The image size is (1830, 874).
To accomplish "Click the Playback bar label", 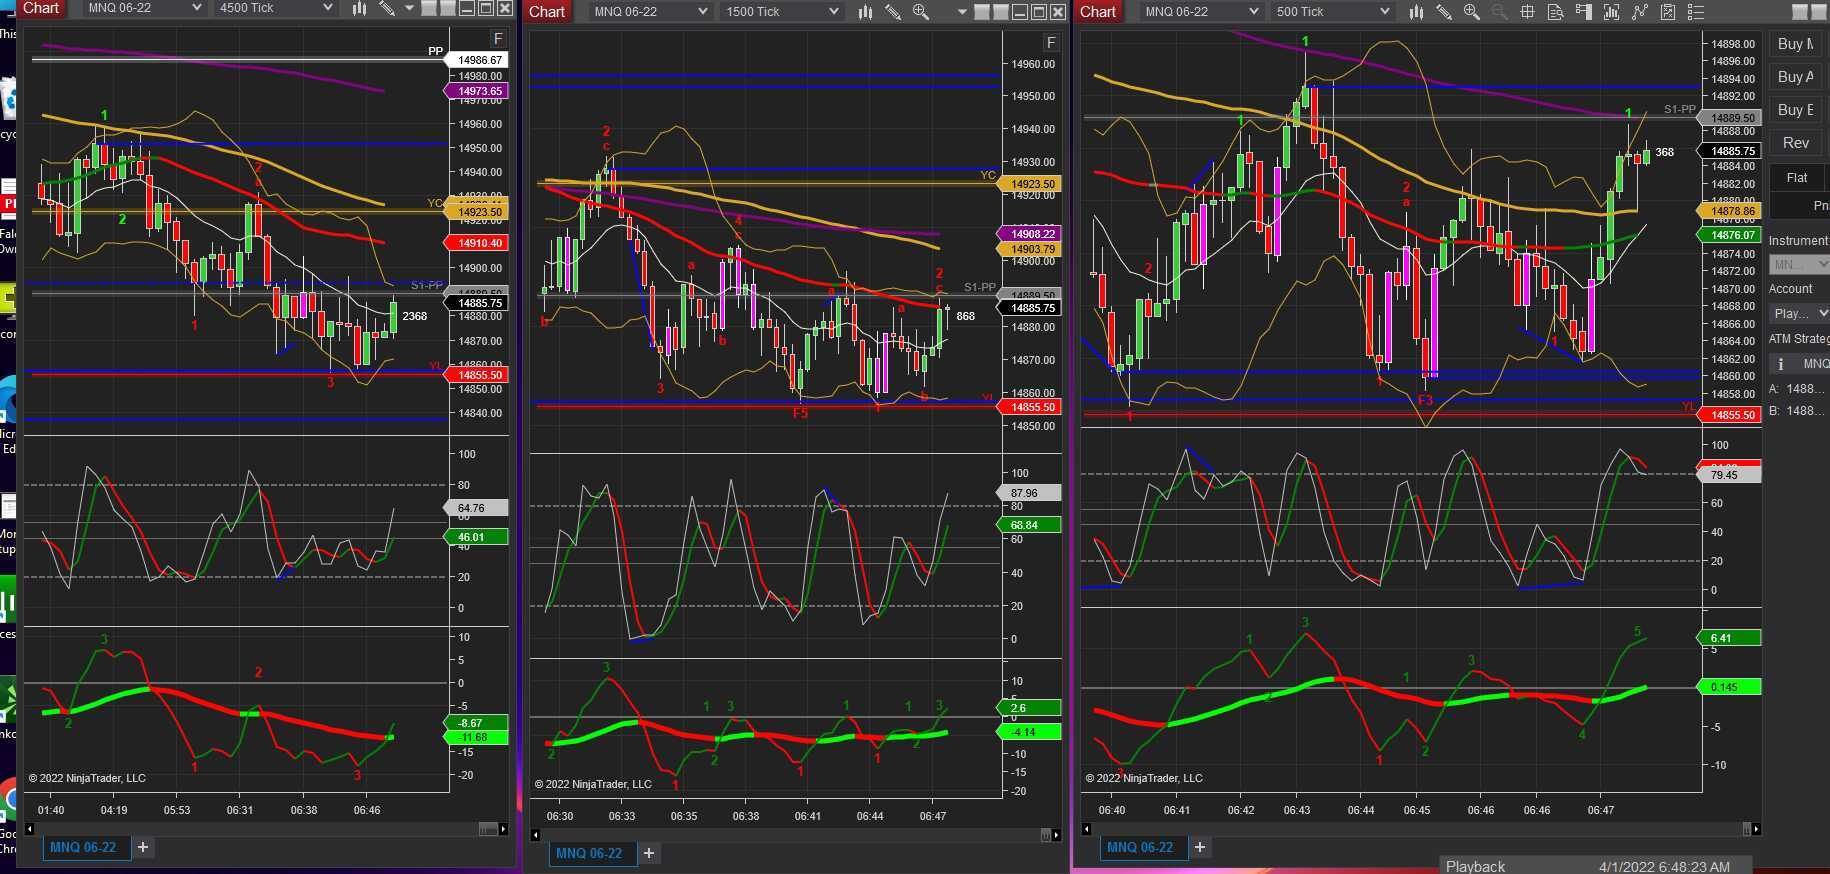I will (1475, 866).
